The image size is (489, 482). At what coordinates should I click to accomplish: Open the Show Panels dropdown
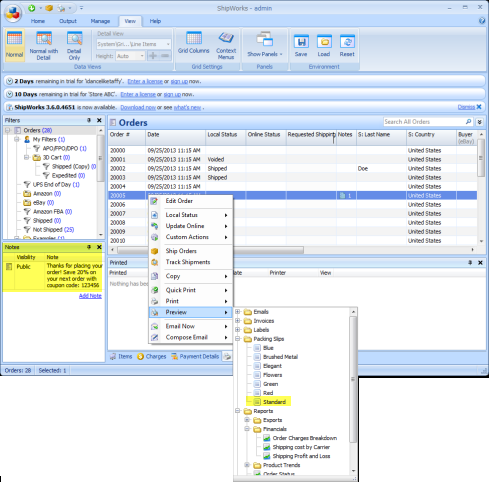click(265, 45)
